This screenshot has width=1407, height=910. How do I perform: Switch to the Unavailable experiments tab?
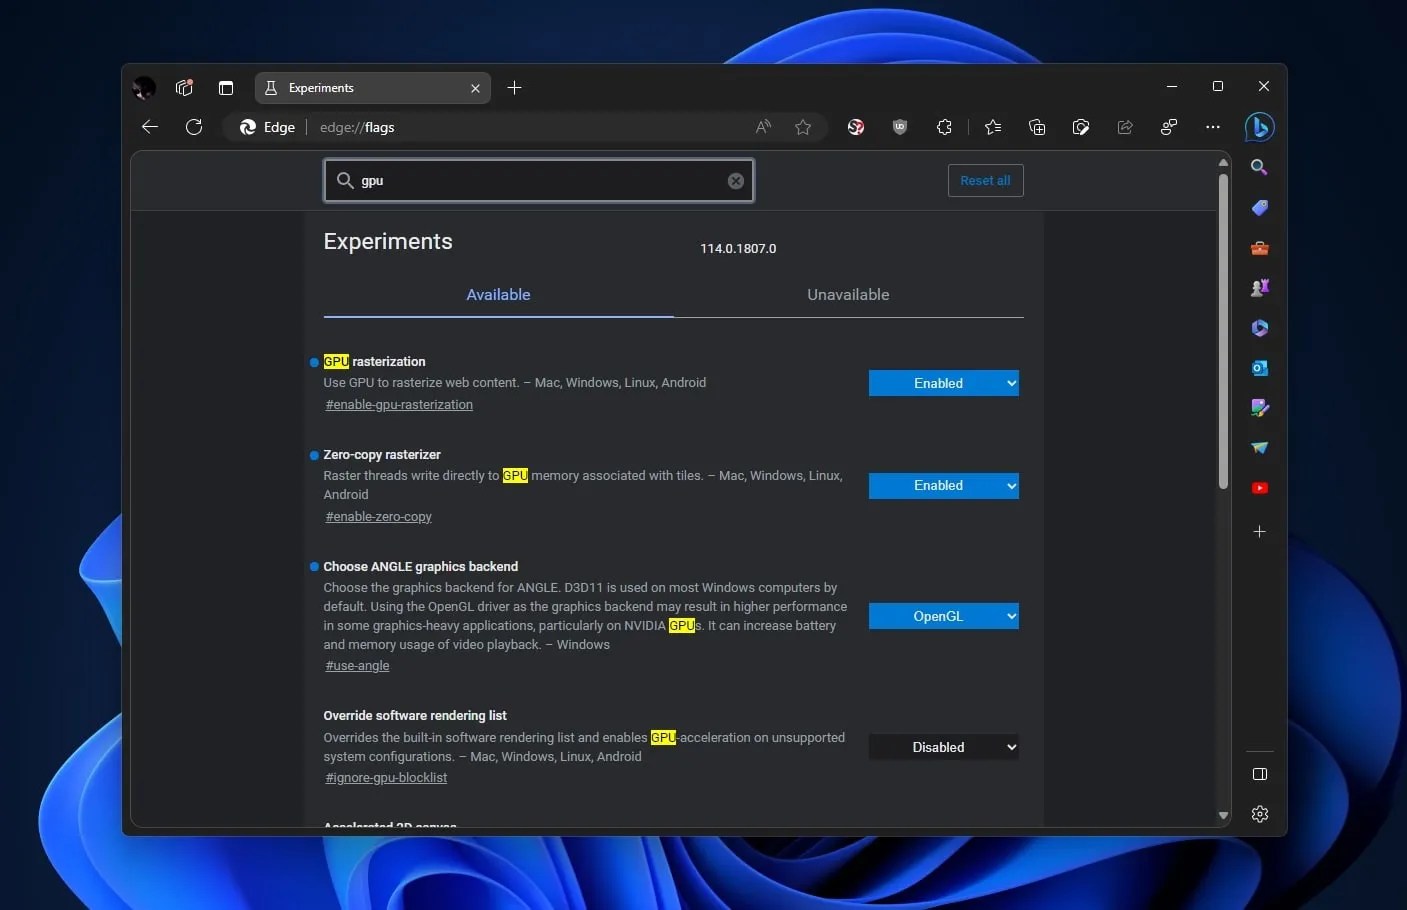848,294
